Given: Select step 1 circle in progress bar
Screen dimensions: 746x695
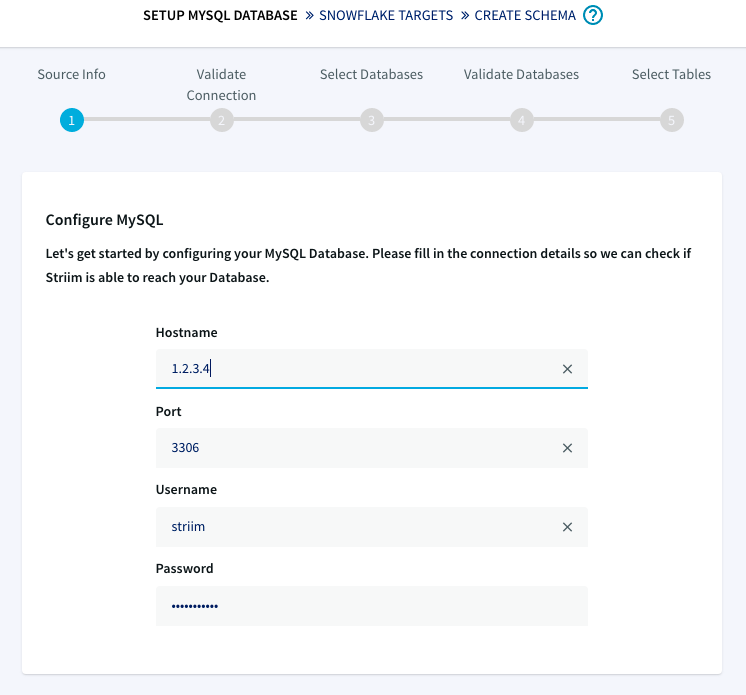Looking at the screenshot, I should (x=72, y=120).
